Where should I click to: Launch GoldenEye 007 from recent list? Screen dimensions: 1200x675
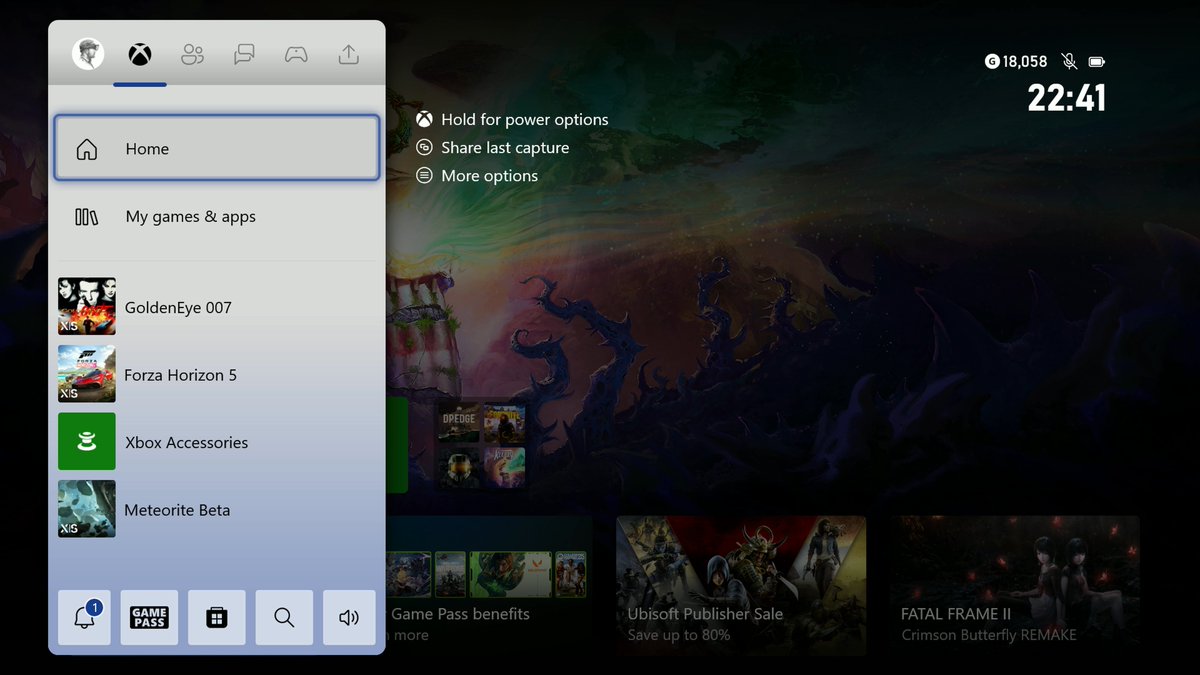[217, 307]
